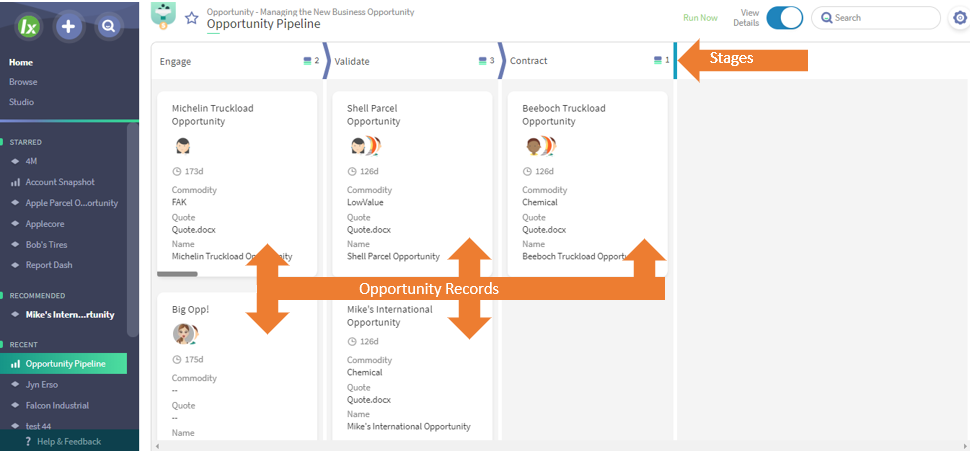The height and width of the screenshot is (453, 970).
Task: Click the breadcrumb Opportunity - Managing the New Business Opportunity
Action: tap(311, 12)
